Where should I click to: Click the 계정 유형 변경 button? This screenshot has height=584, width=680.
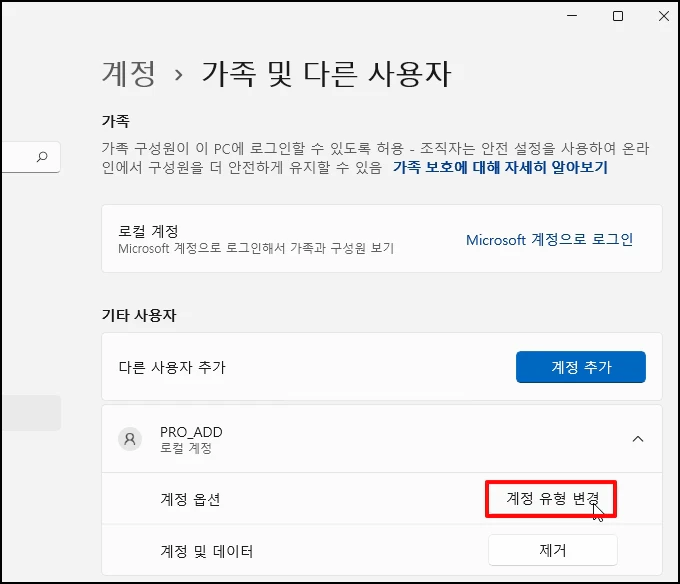point(551,499)
